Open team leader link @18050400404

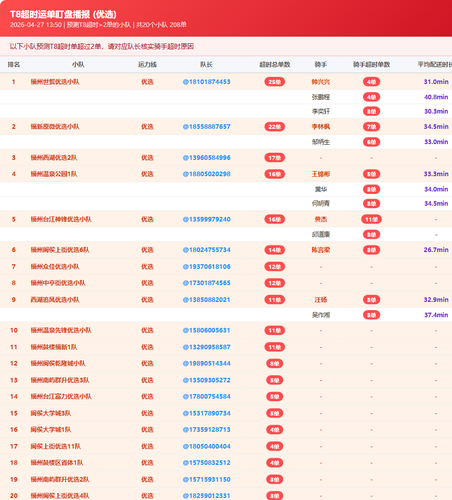(206, 446)
